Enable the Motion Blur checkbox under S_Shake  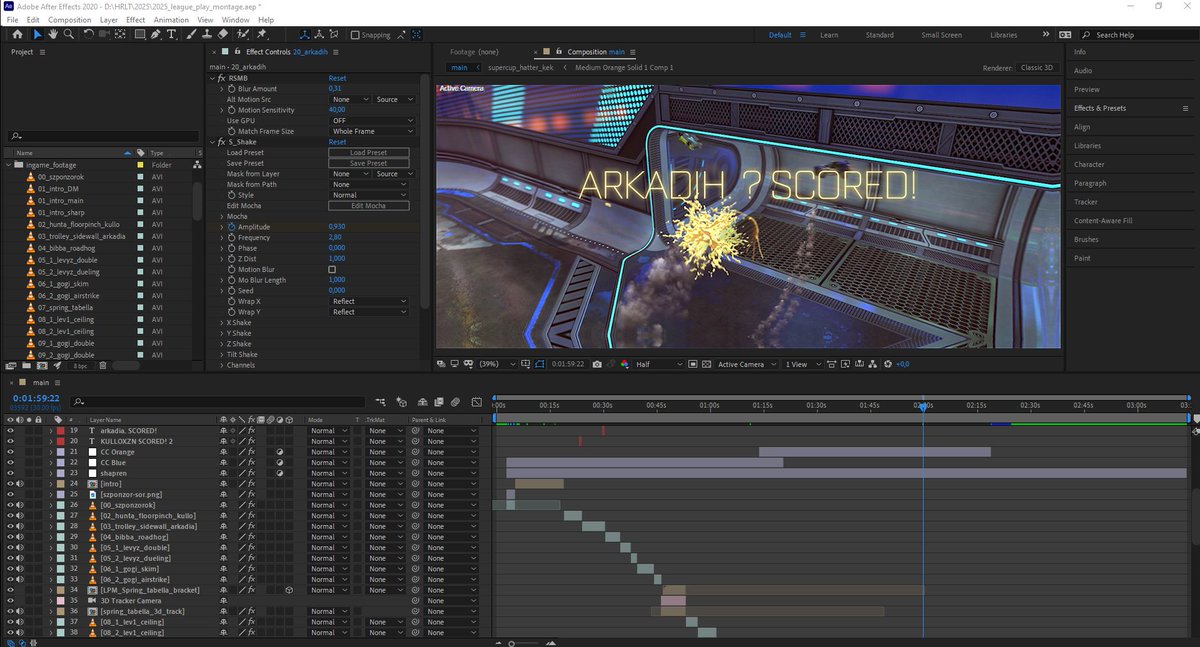pyautogui.click(x=332, y=270)
